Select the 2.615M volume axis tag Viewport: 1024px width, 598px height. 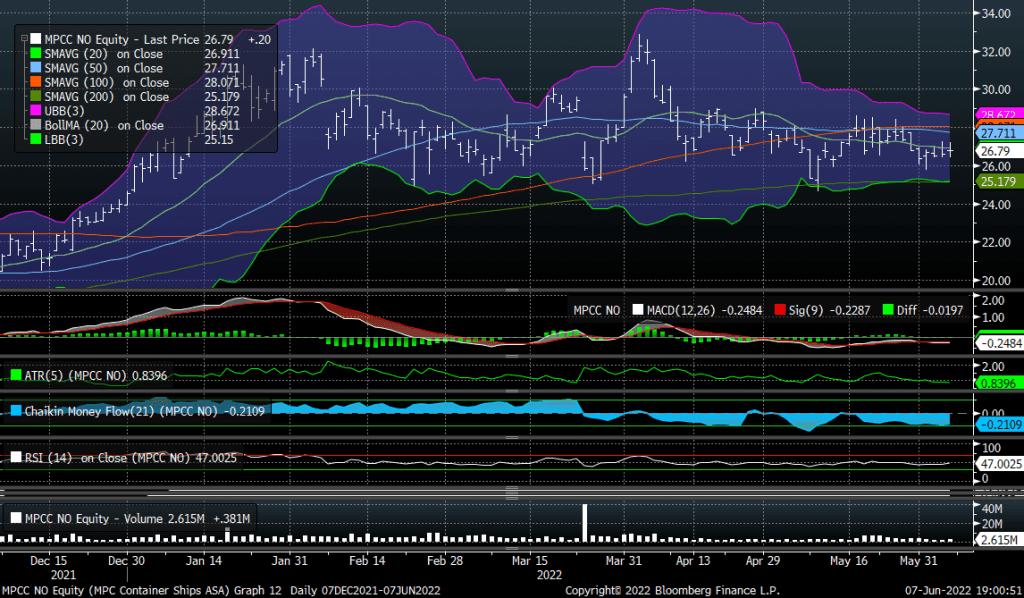coord(999,540)
